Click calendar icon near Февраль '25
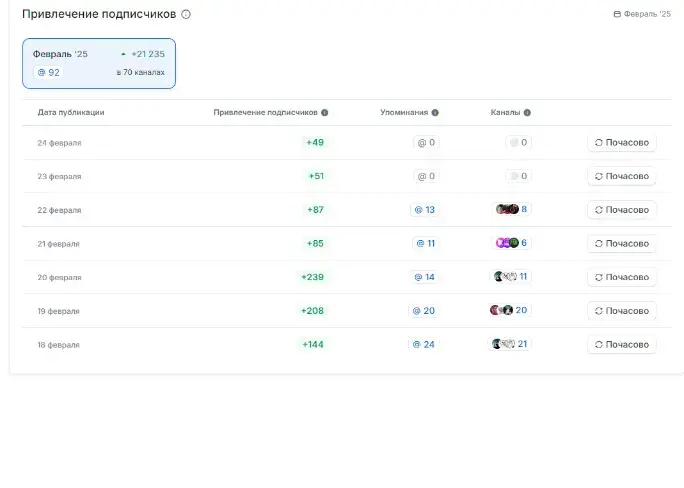The height and width of the screenshot is (488, 684). [x=617, y=14]
